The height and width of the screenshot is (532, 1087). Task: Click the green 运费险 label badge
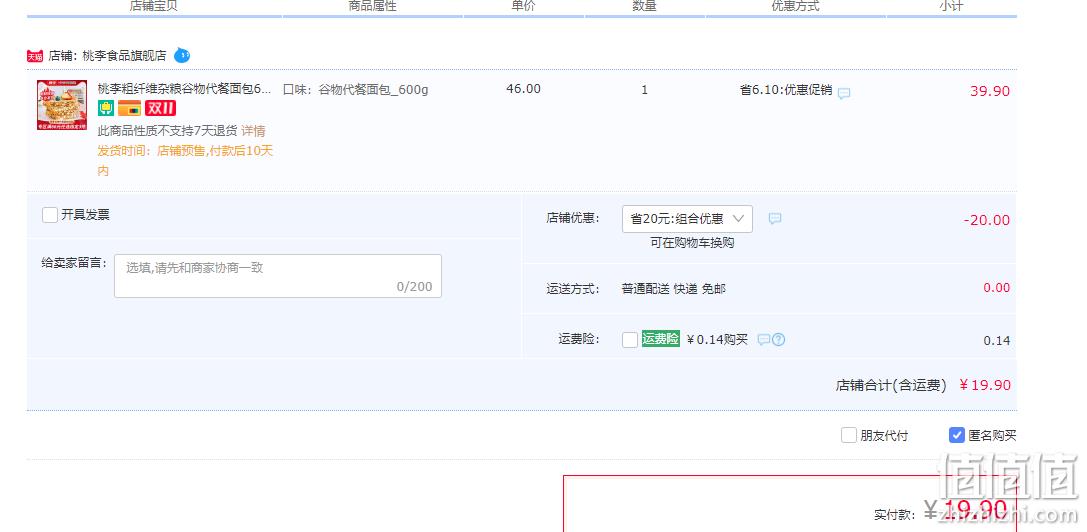click(661, 338)
